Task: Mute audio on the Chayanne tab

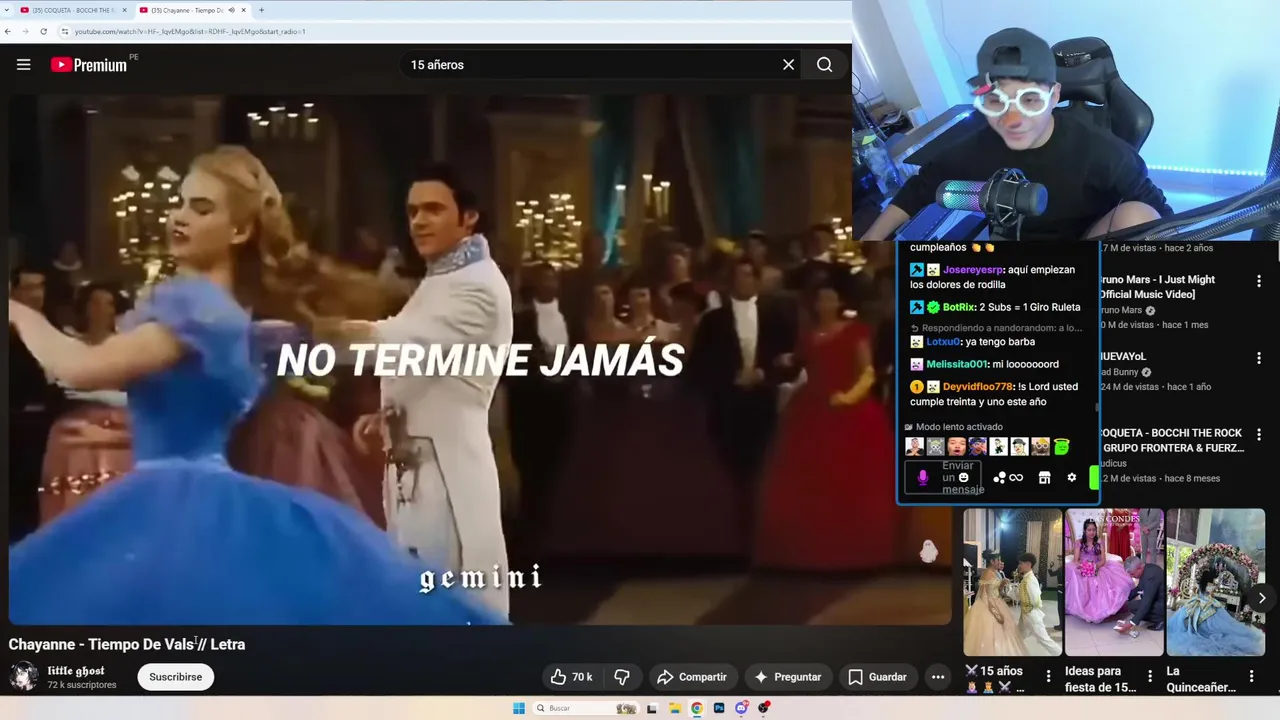Action: coord(231,10)
